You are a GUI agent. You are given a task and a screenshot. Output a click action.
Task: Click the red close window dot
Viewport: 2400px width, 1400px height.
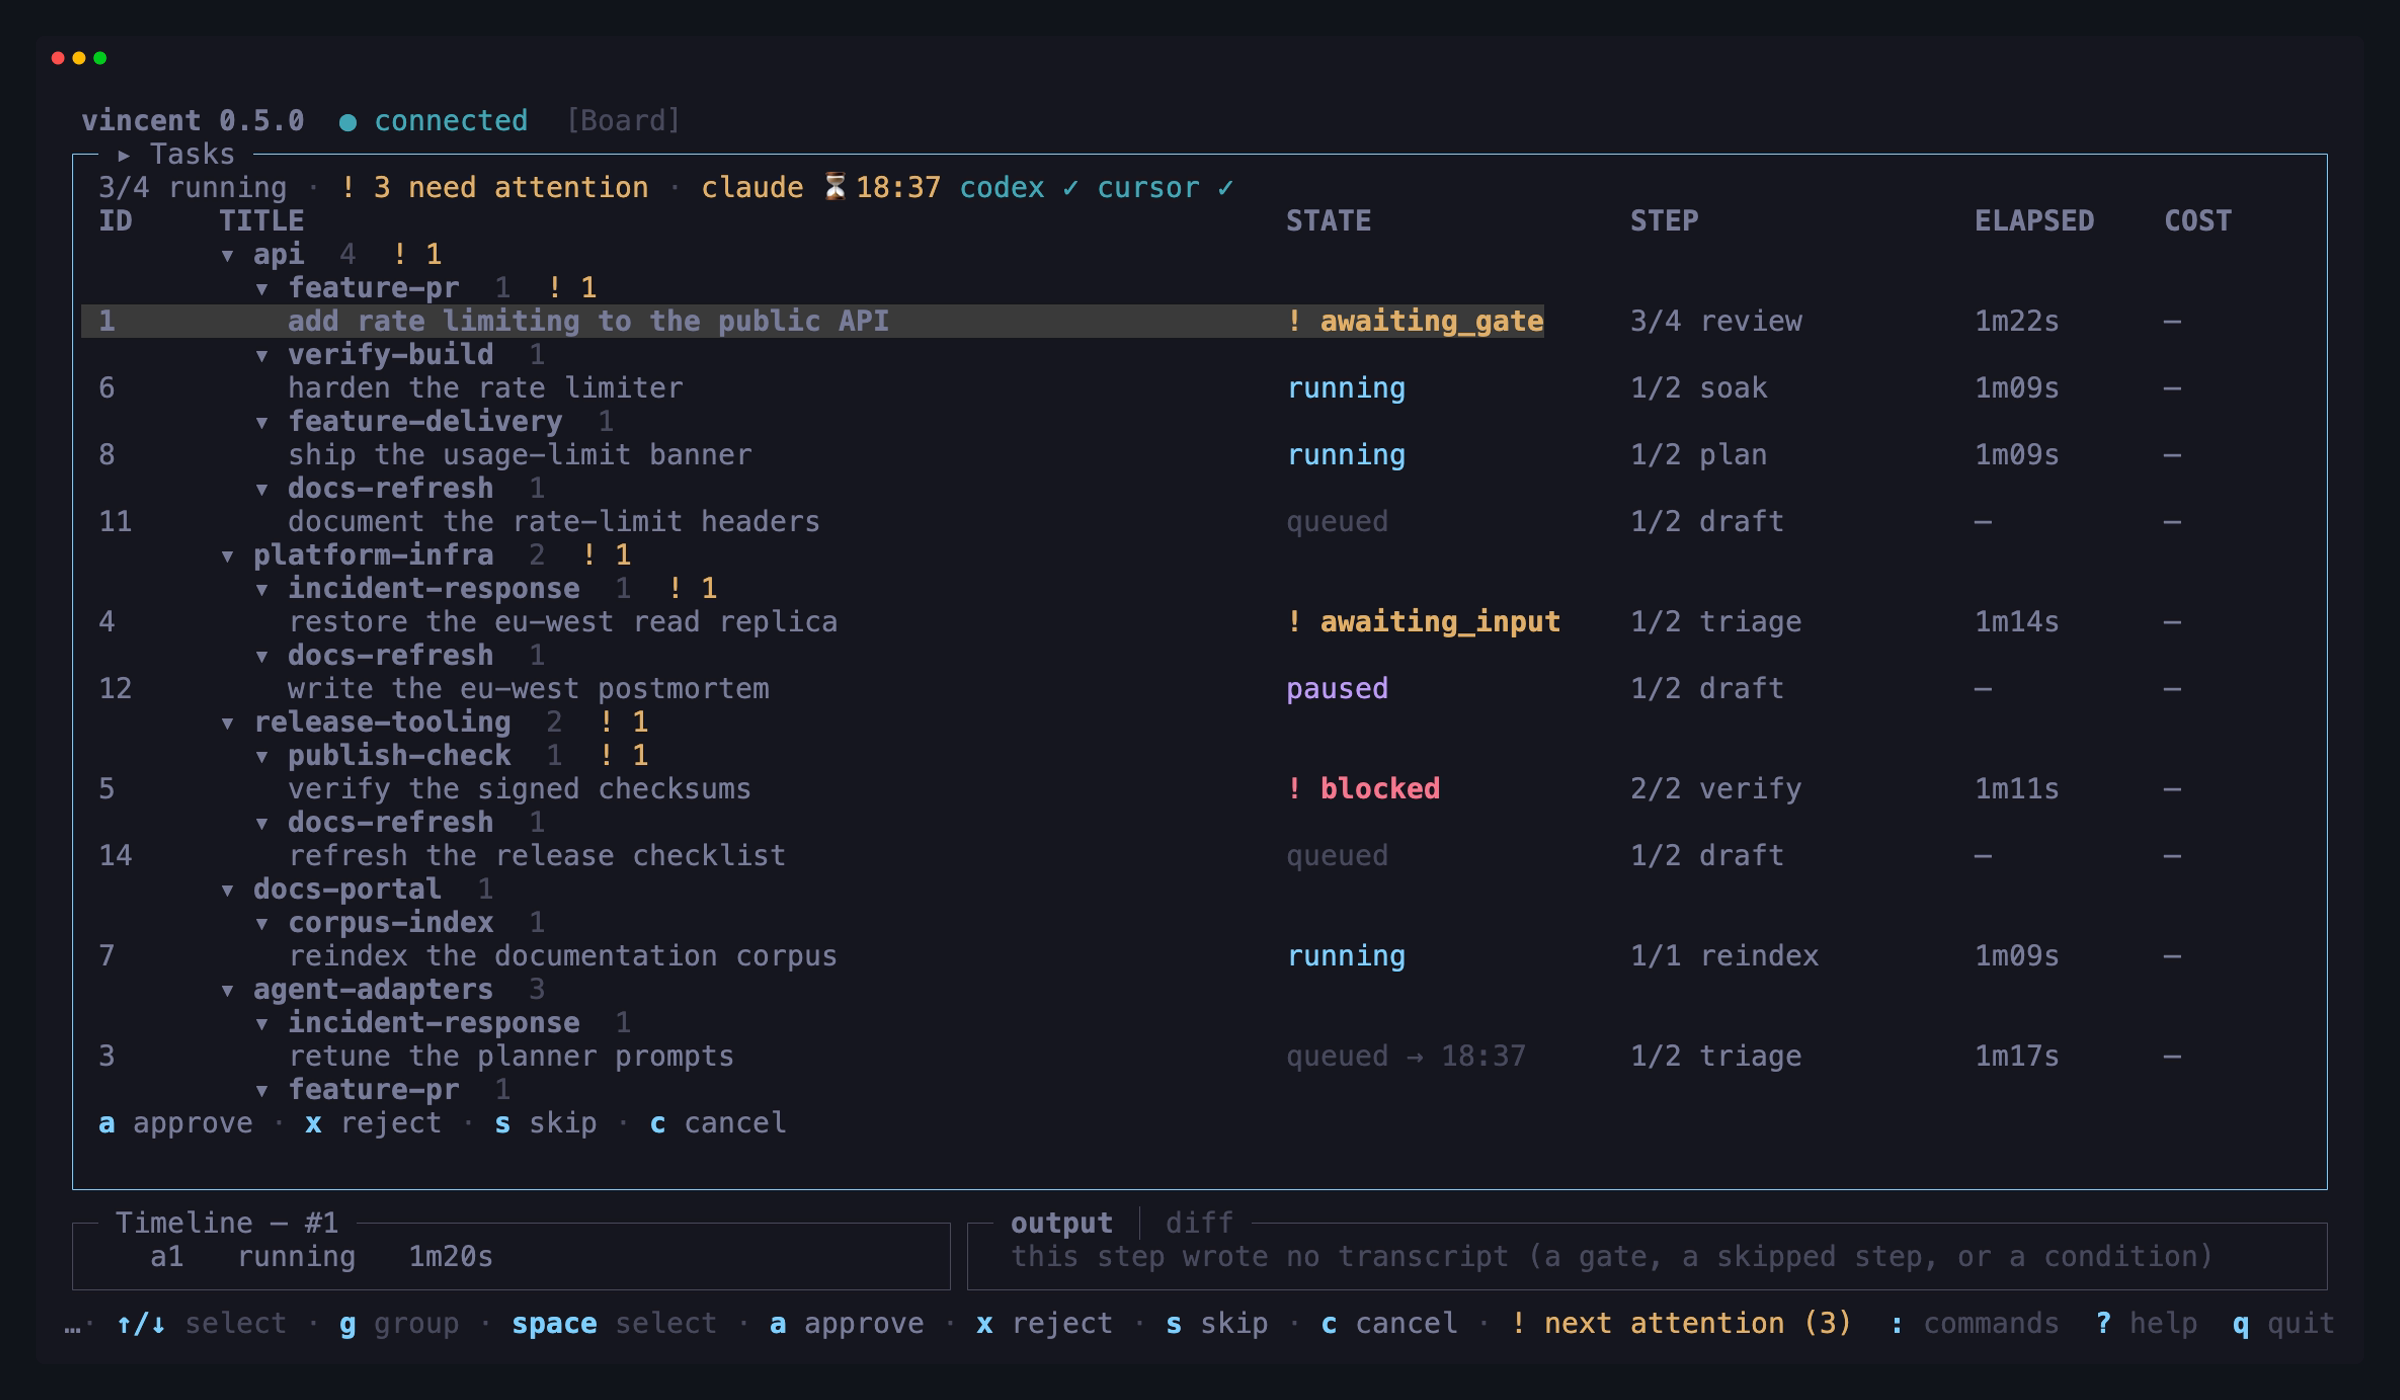58,58
